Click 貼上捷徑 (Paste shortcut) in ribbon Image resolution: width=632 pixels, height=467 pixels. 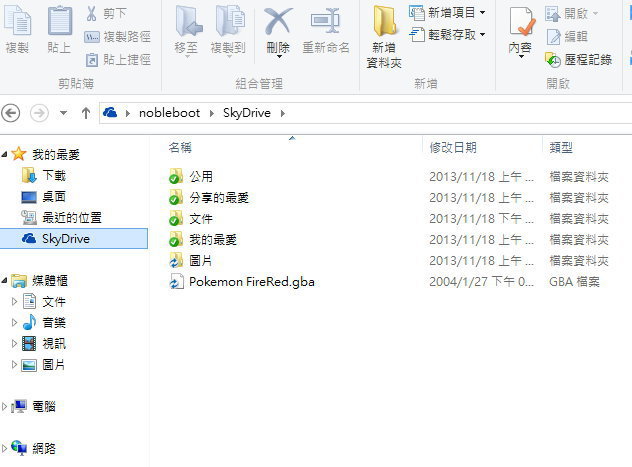click(118, 60)
